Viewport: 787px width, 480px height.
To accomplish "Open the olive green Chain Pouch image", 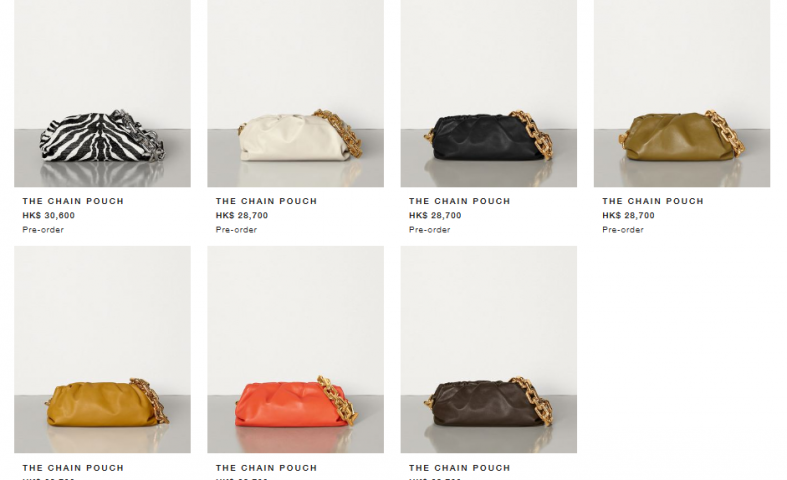I will click(682, 93).
